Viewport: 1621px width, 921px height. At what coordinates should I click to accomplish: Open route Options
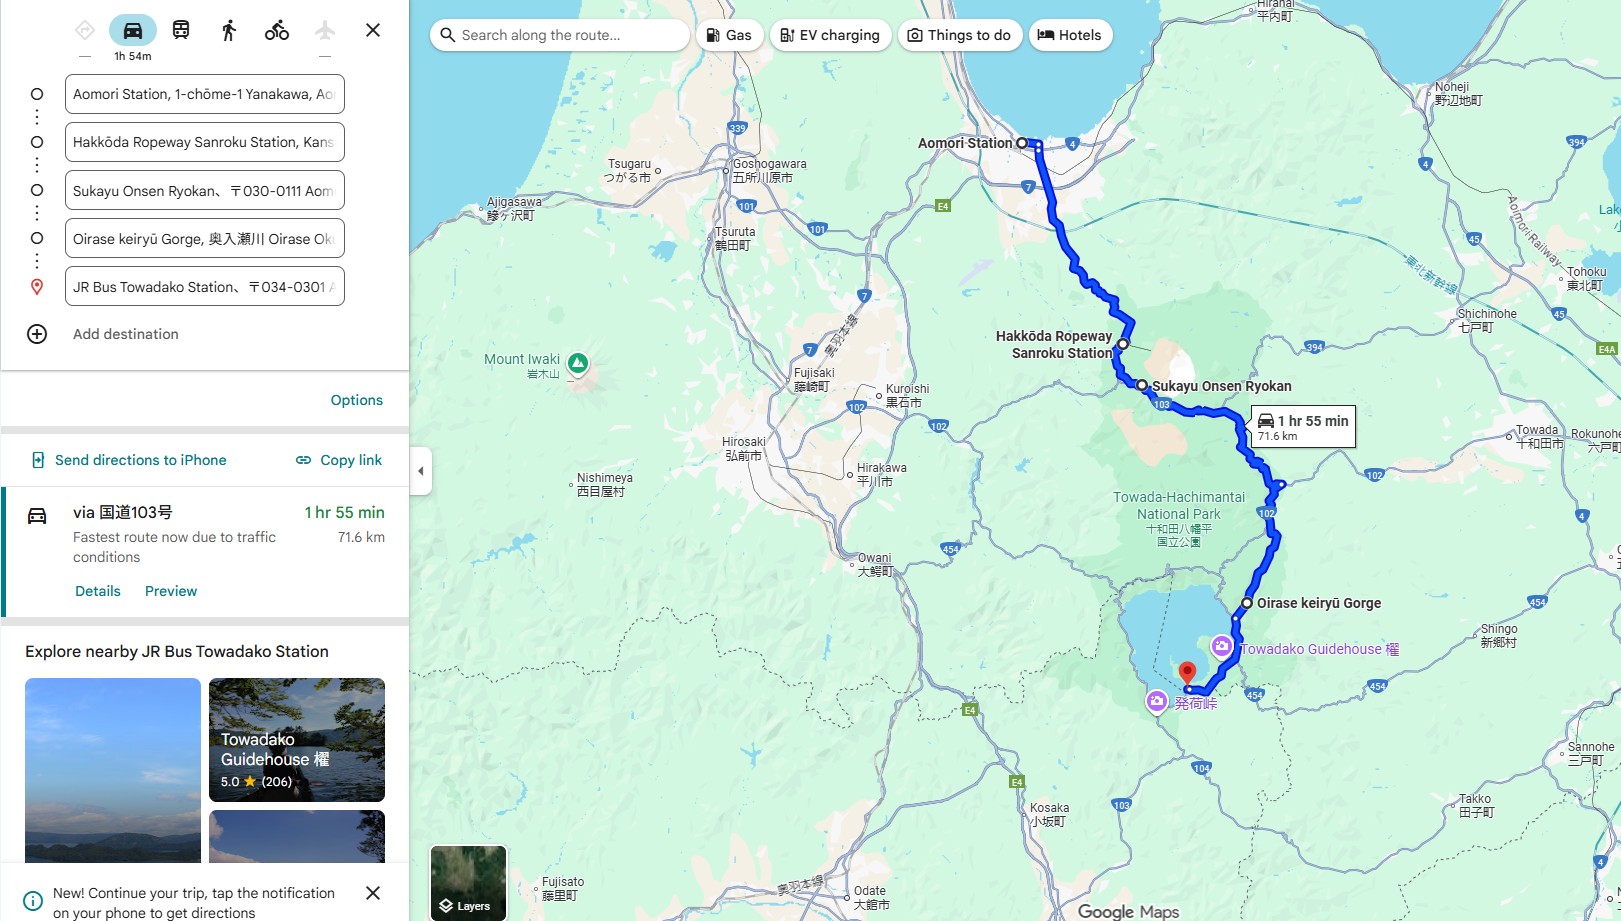(x=357, y=400)
